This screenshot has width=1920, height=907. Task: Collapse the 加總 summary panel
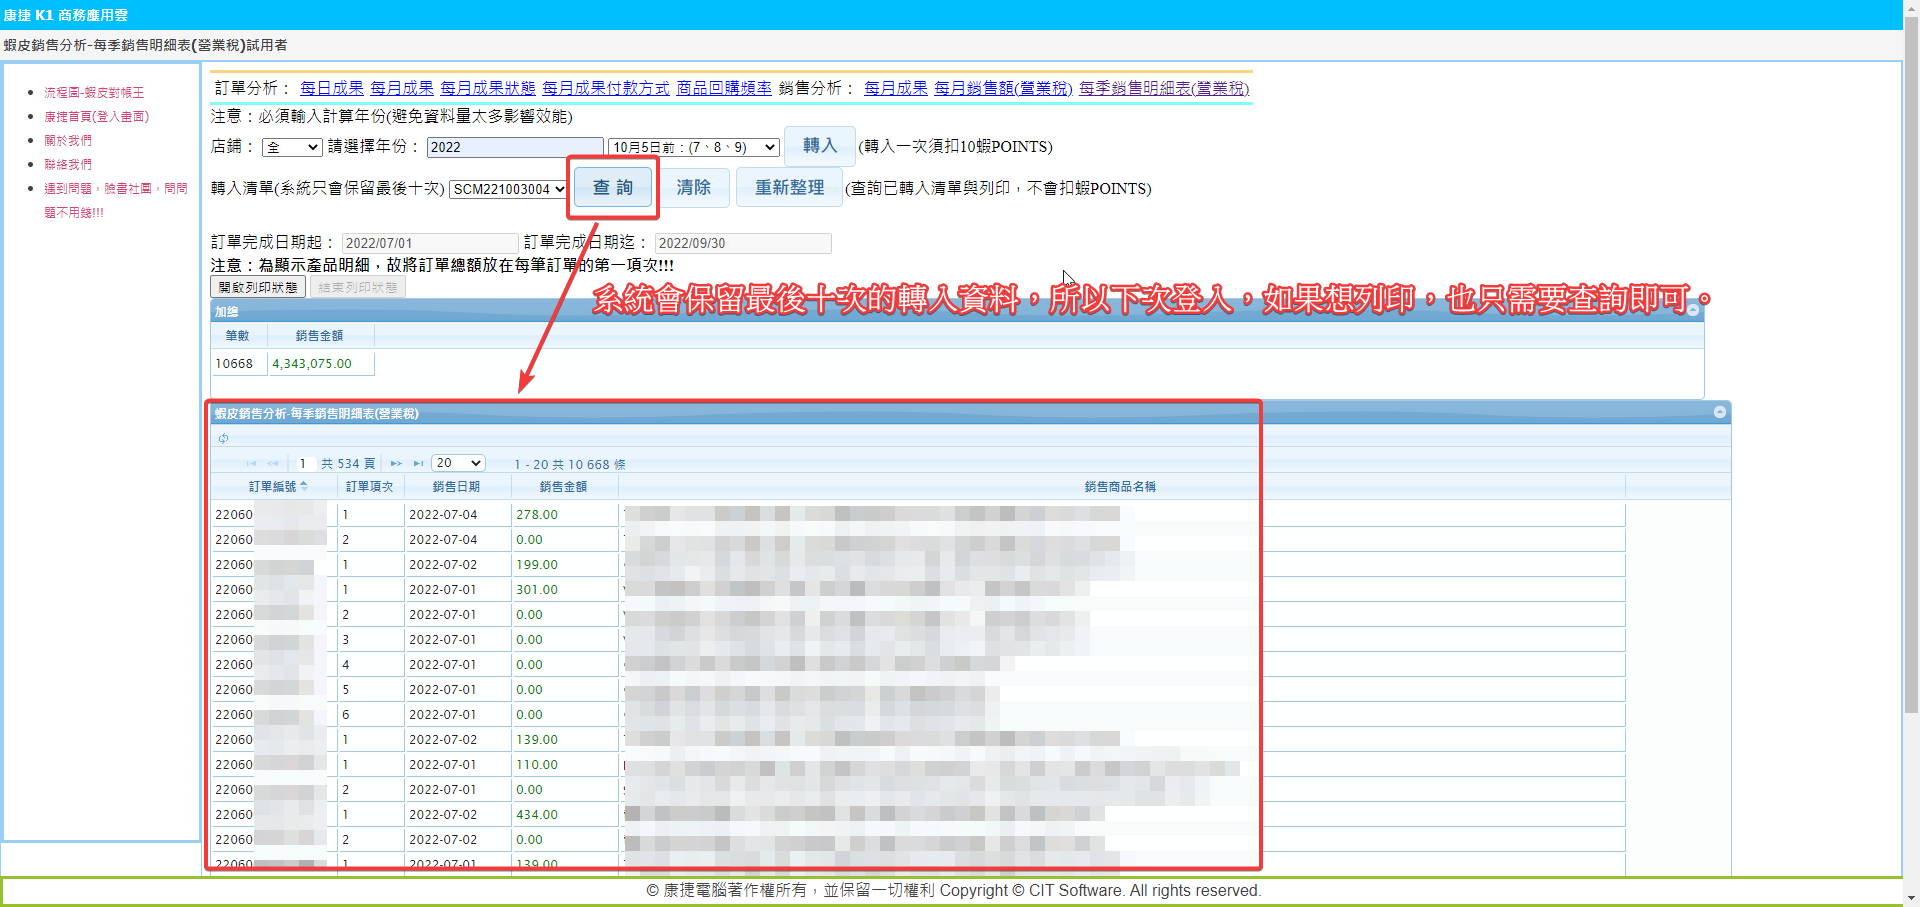(x=1693, y=311)
